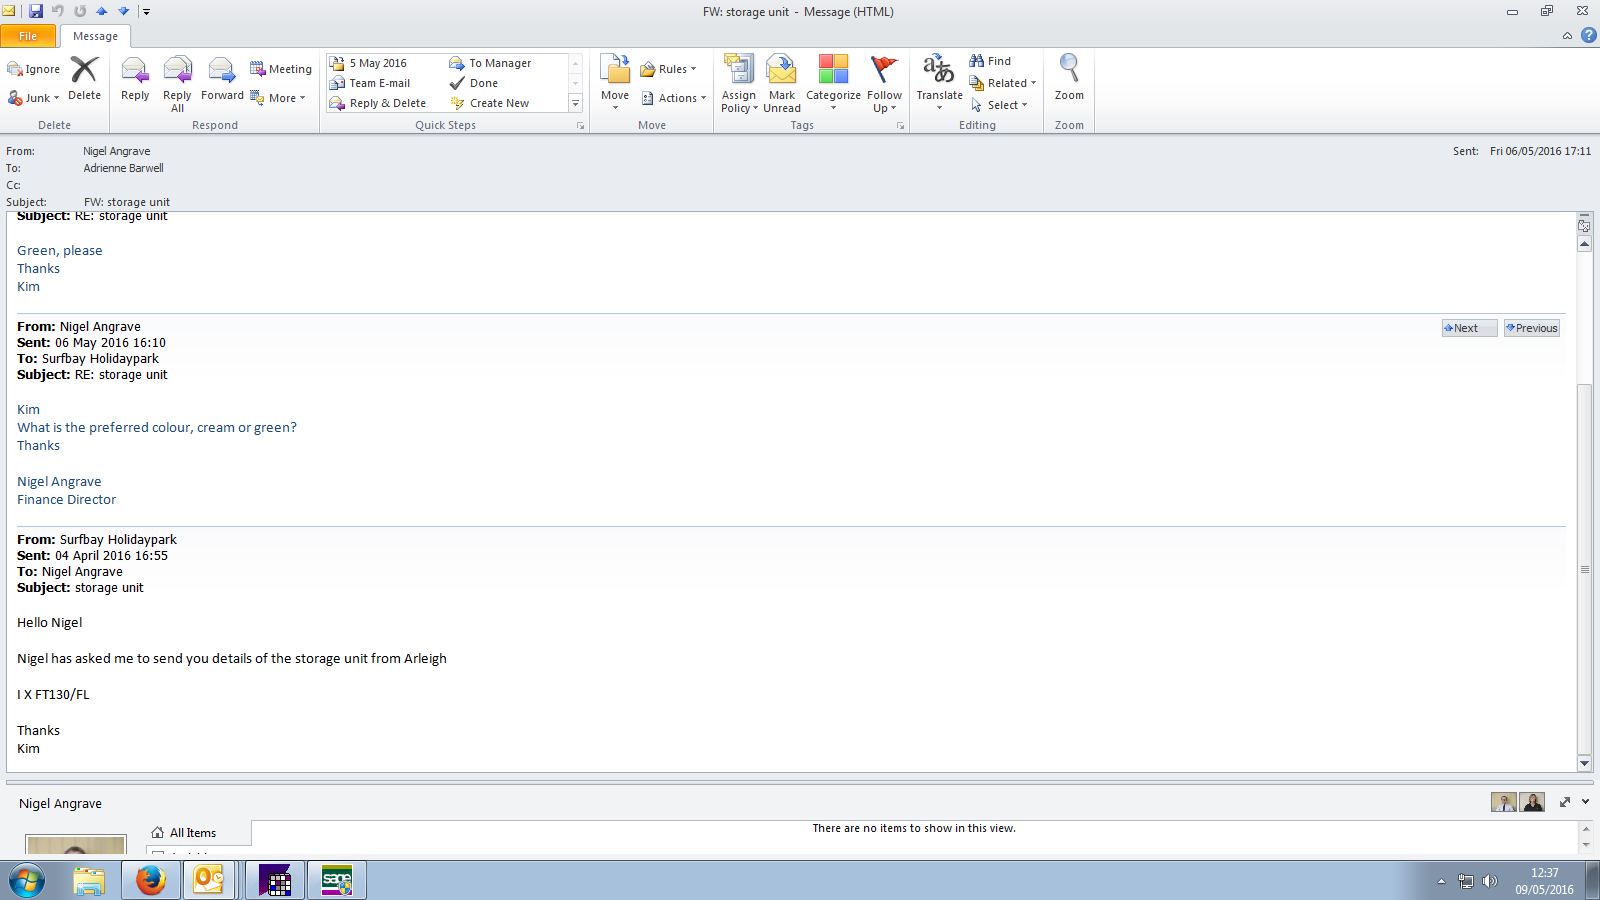The width and height of the screenshot is (1600, 900).
Task: Go to the Previous message section
Action: (1531, 328)
